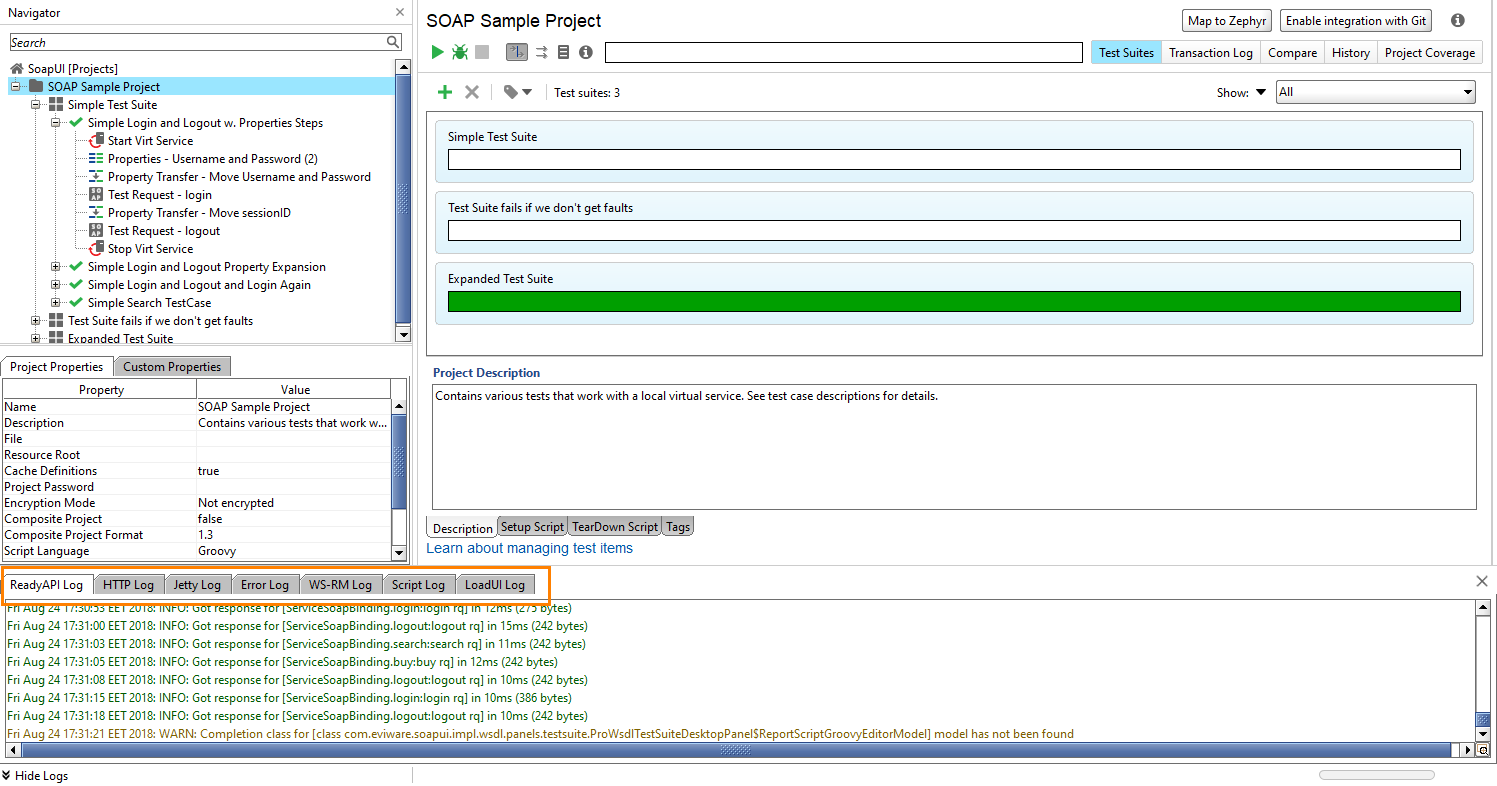Screen dimensions: 1497x786
Task: Click the Expanded Test Suite green progress bar
Action: [954, 301]
